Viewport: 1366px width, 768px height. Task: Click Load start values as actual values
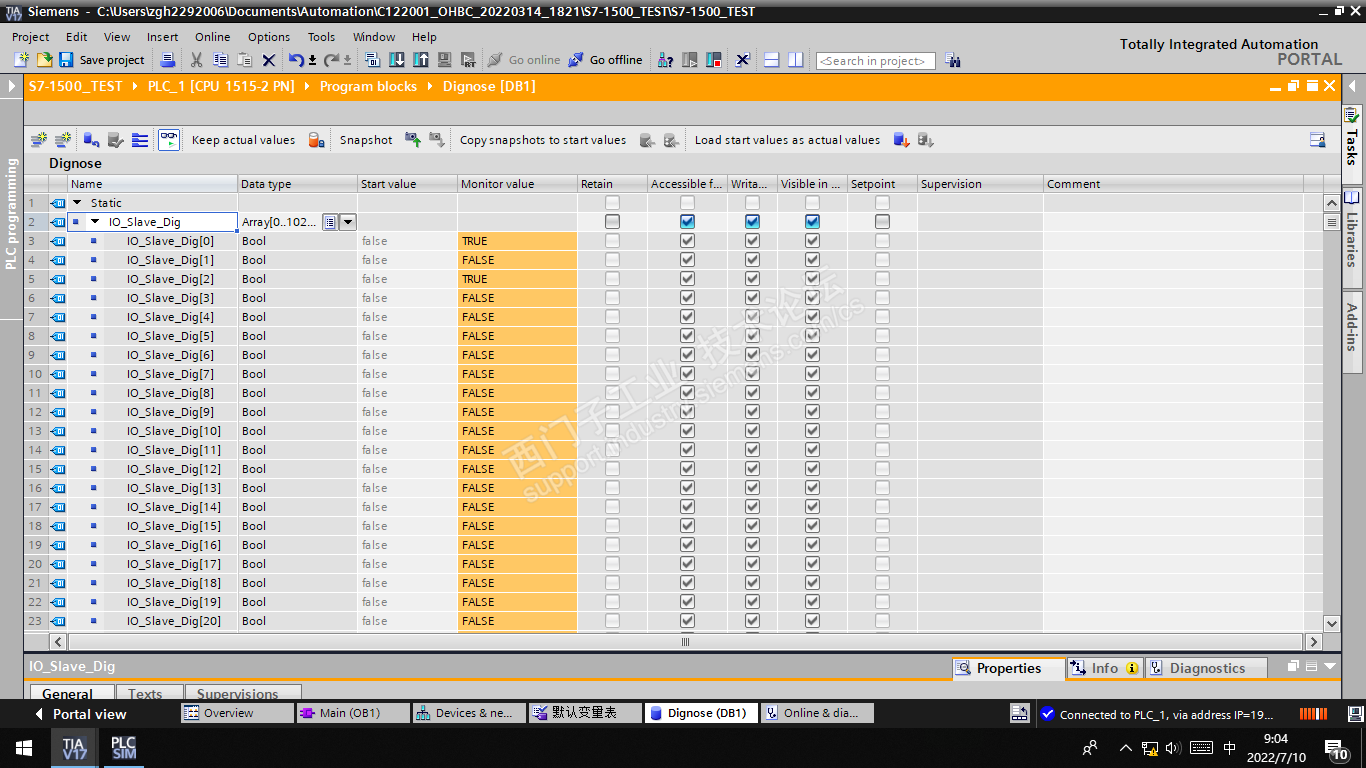tap(788, 140)
